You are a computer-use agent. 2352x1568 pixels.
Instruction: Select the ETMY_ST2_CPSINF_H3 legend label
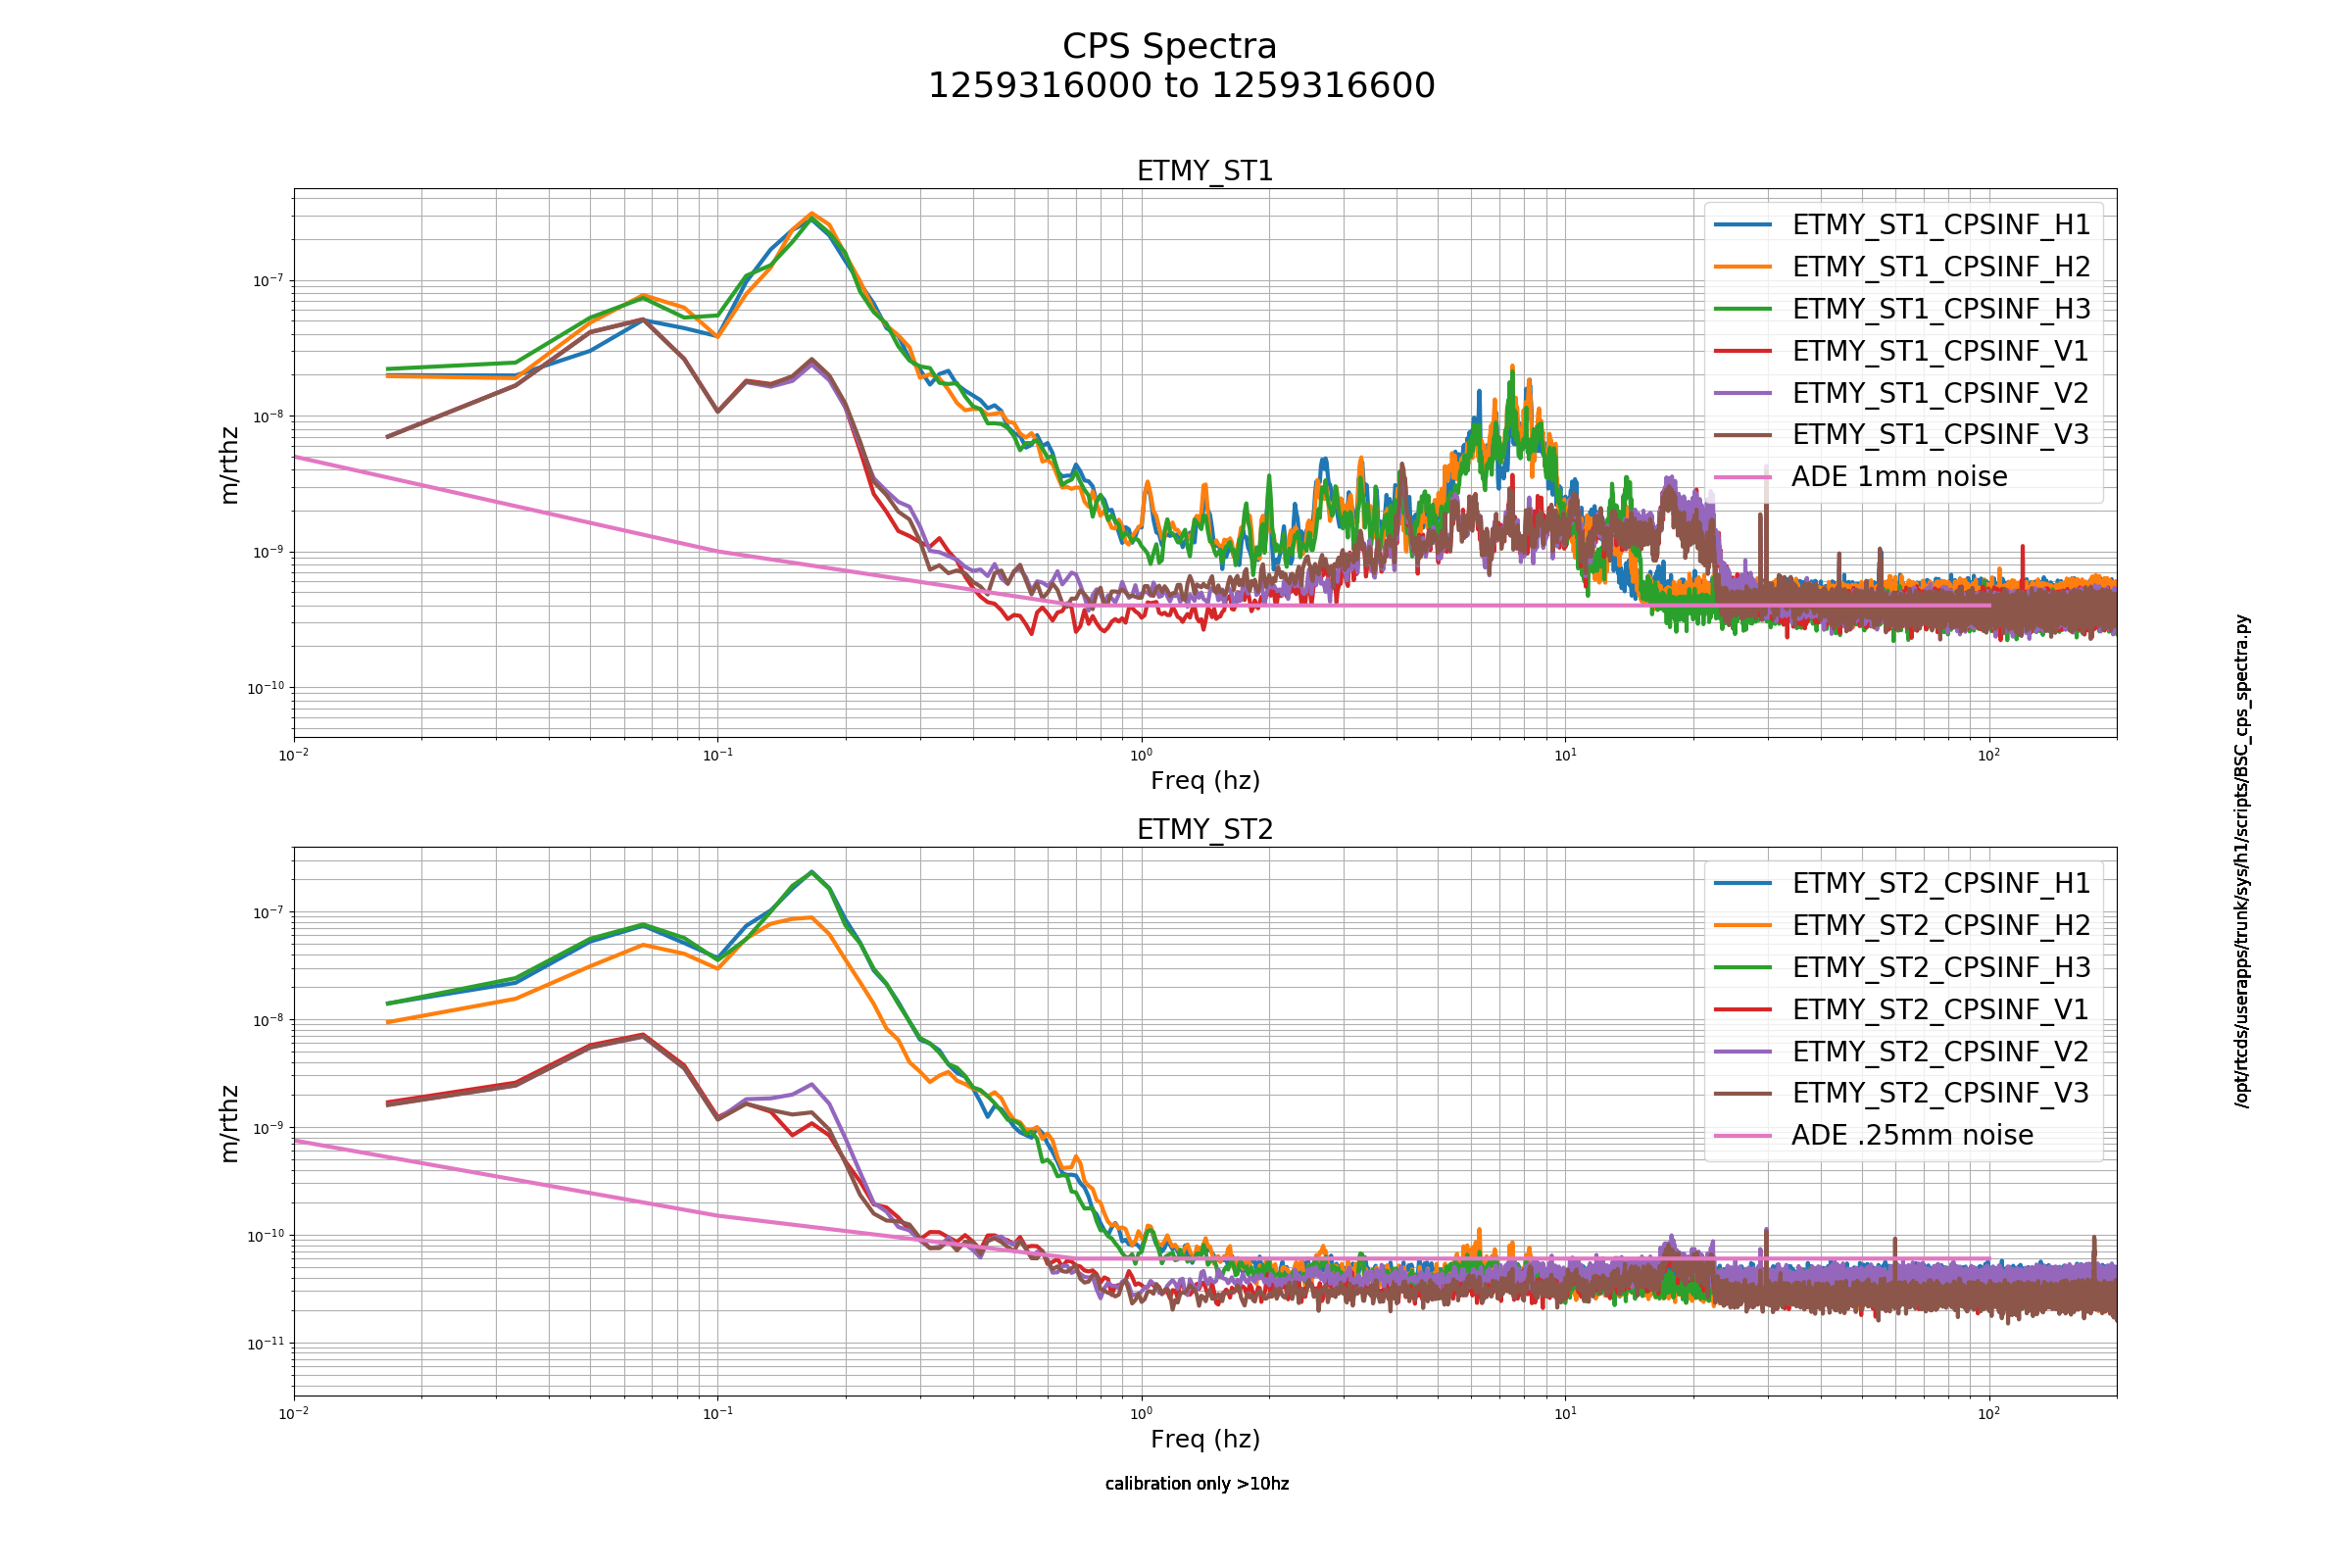point(1941,968)
